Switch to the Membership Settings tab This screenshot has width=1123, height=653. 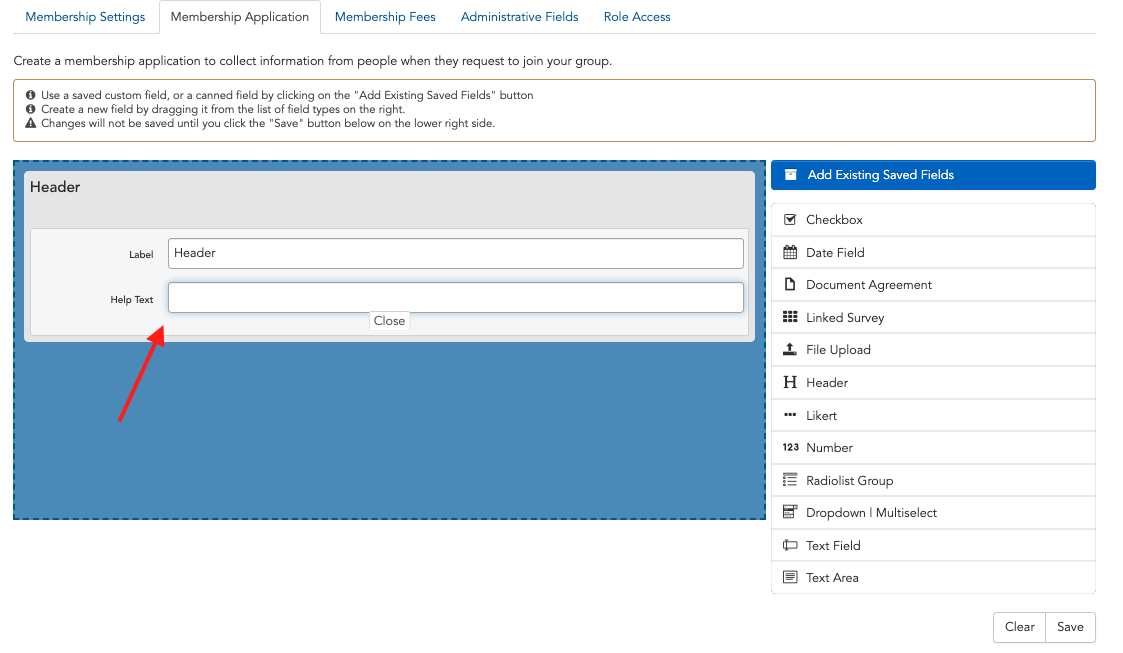click(85, 17)
